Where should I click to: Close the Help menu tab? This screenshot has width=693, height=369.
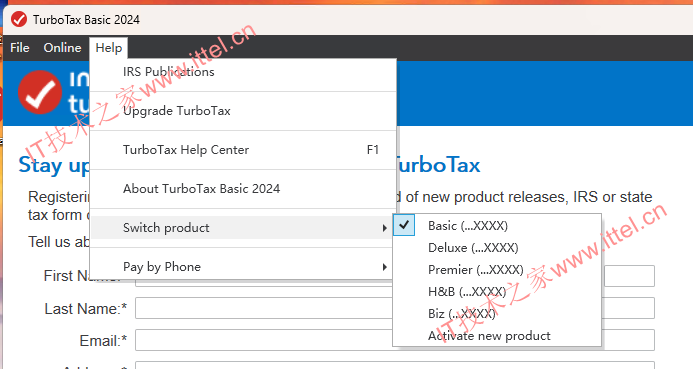pyautogui.click(x=109, y=48)
